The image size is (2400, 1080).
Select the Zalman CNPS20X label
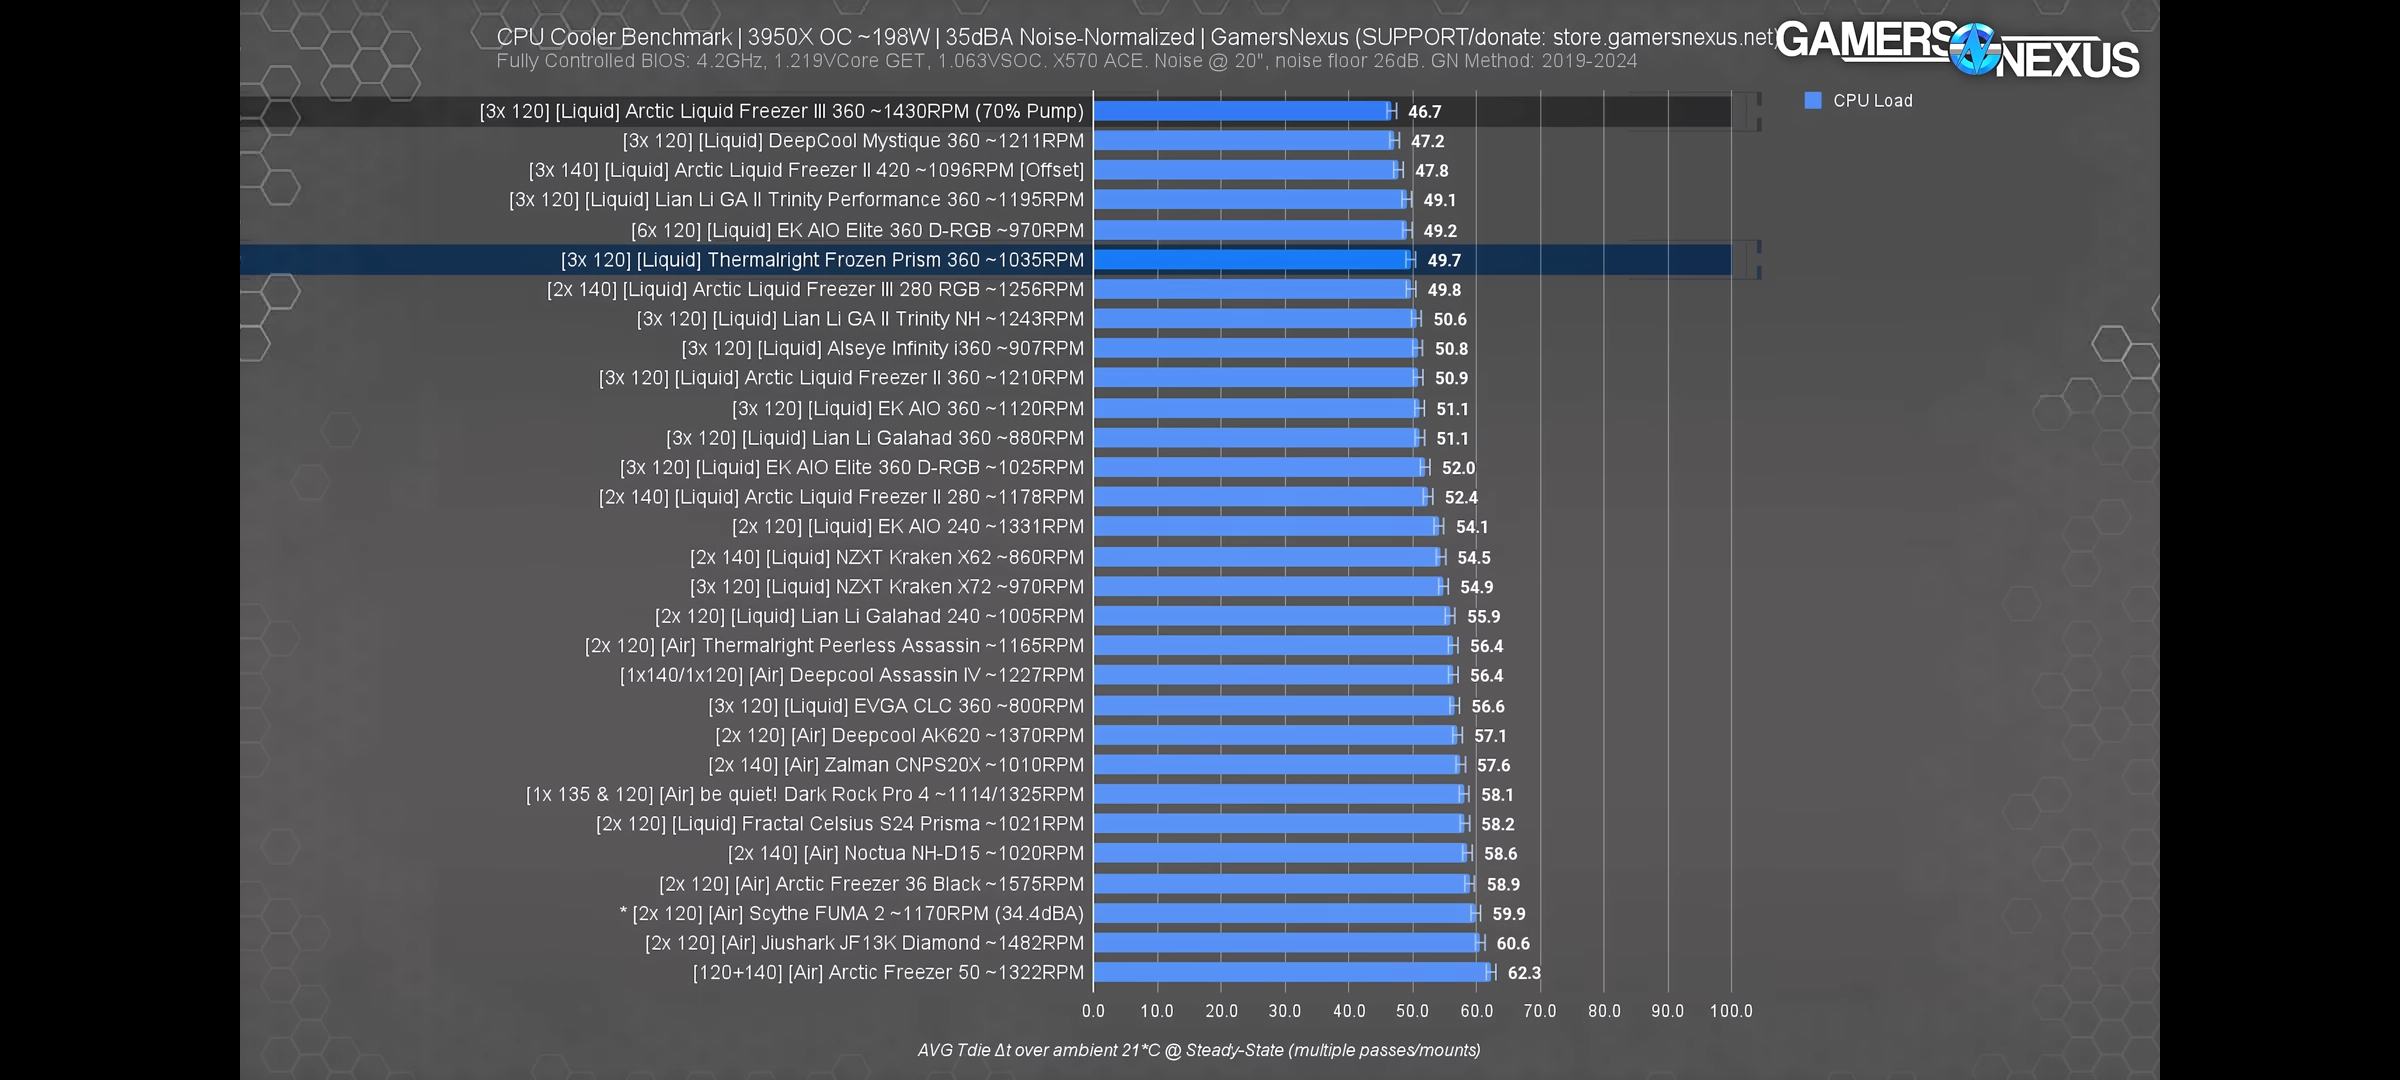pyautogui.click(x=896, y=765)
